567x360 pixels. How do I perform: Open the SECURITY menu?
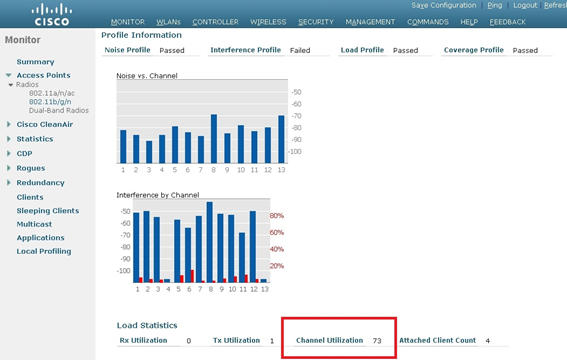pos(316,22)
